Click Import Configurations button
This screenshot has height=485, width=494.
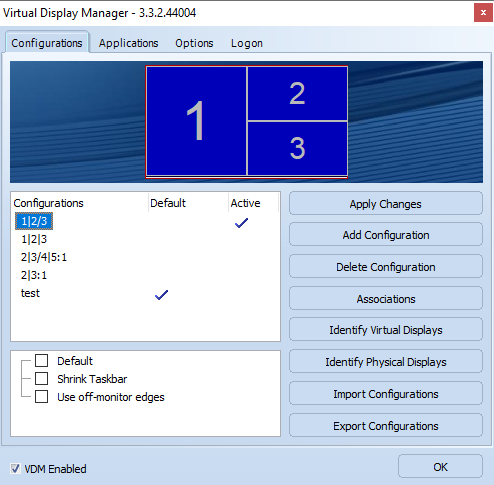coord(386,394)
